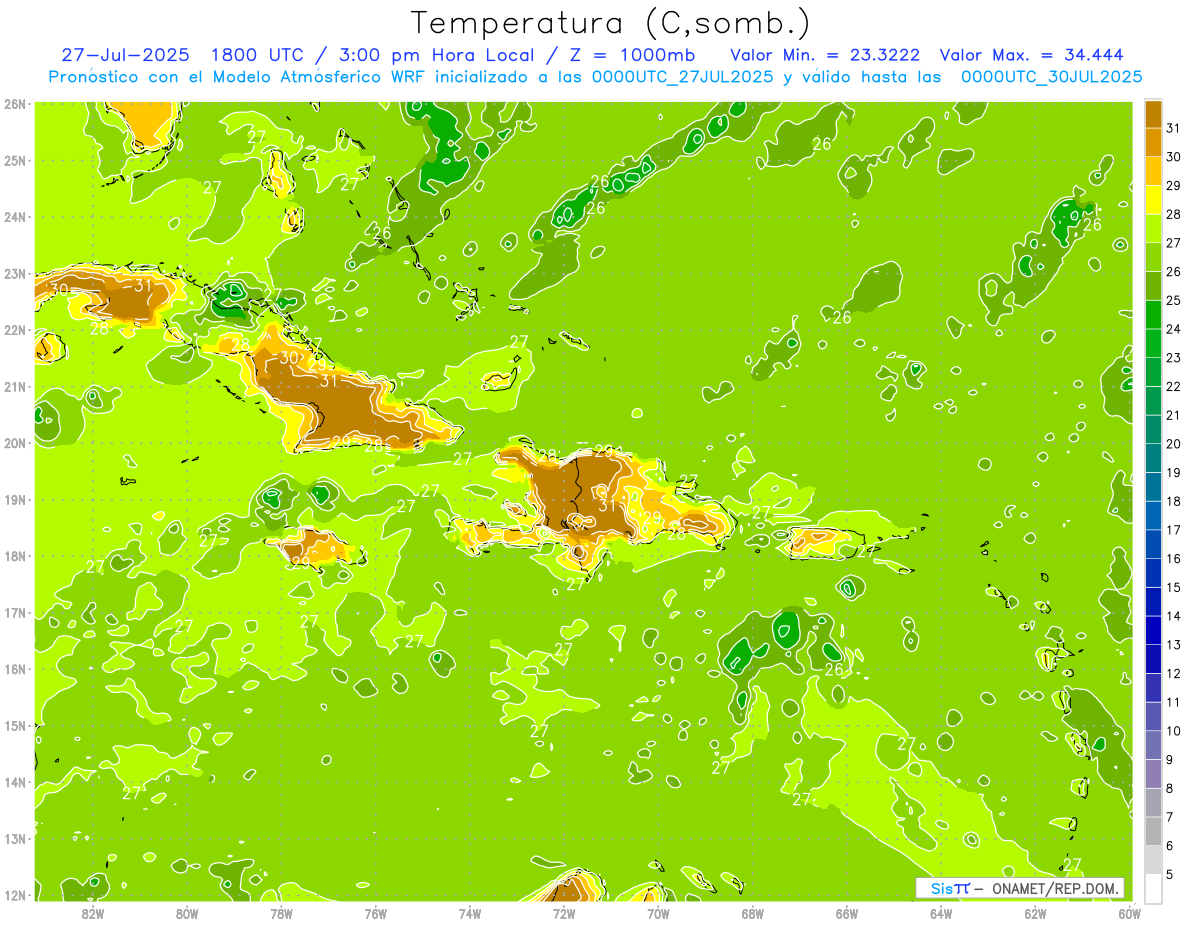Select the init time '0000UTC_27JUL2025'
The image size is (1200, 927).
click(x=683, y=77)
